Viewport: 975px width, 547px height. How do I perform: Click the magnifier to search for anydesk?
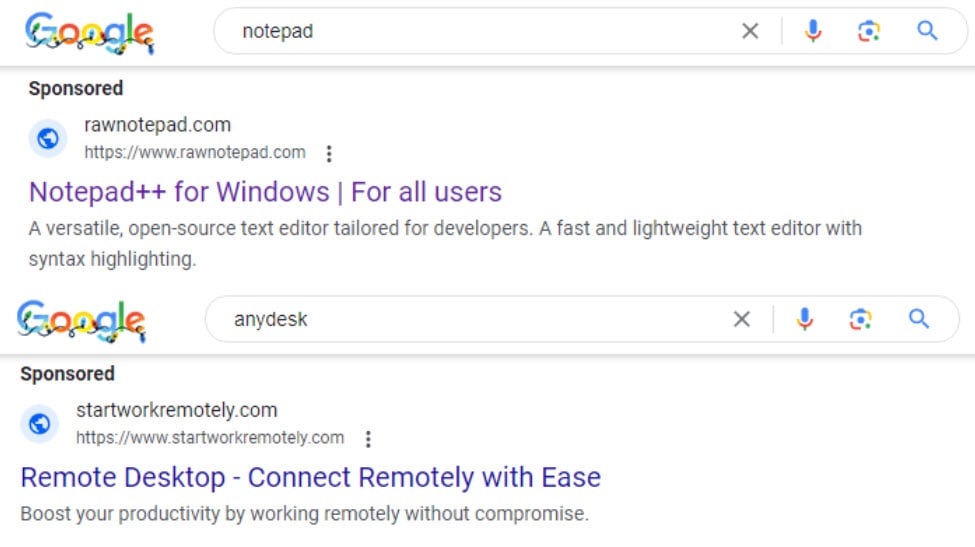click(x=919, y=320)
